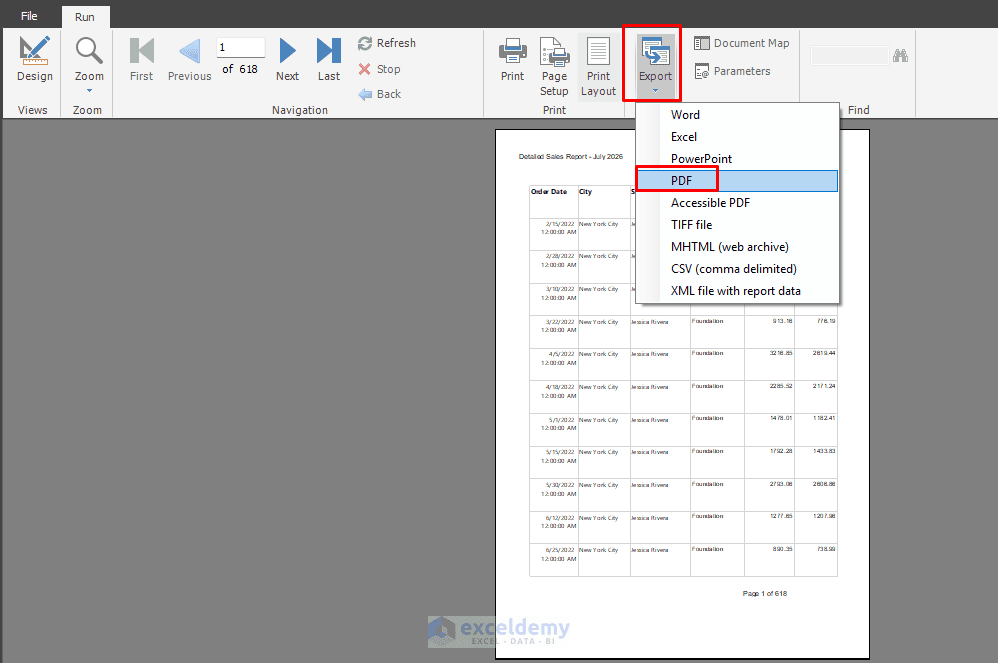Click the binoculars Find icon

coord(900,55)
